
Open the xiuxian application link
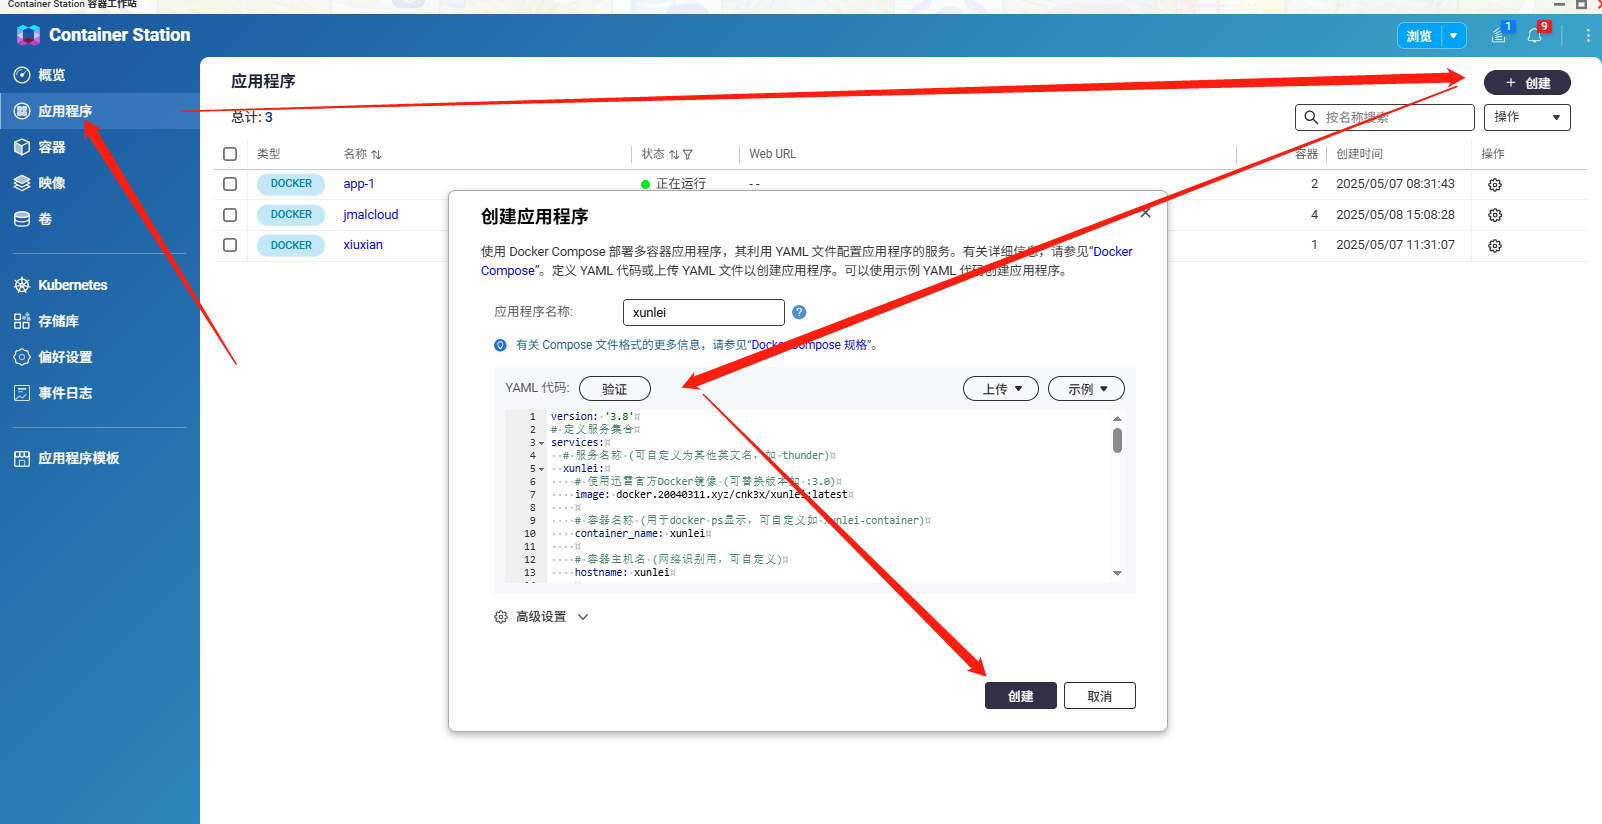(x=363, y=245)
